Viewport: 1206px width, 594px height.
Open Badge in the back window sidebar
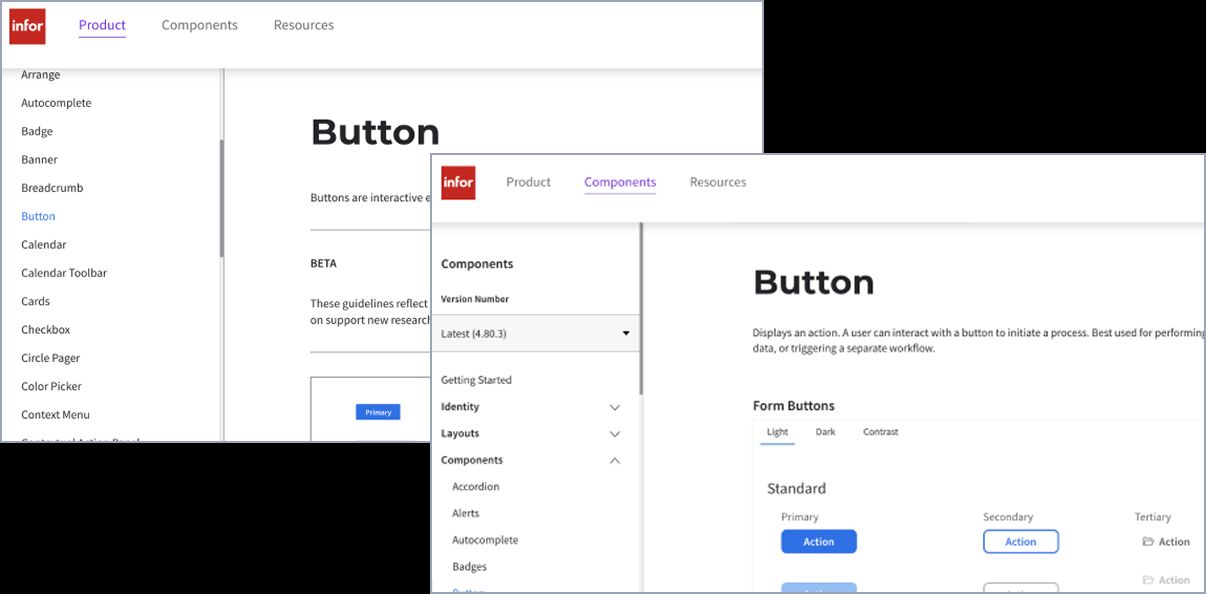tap(37, 131)
